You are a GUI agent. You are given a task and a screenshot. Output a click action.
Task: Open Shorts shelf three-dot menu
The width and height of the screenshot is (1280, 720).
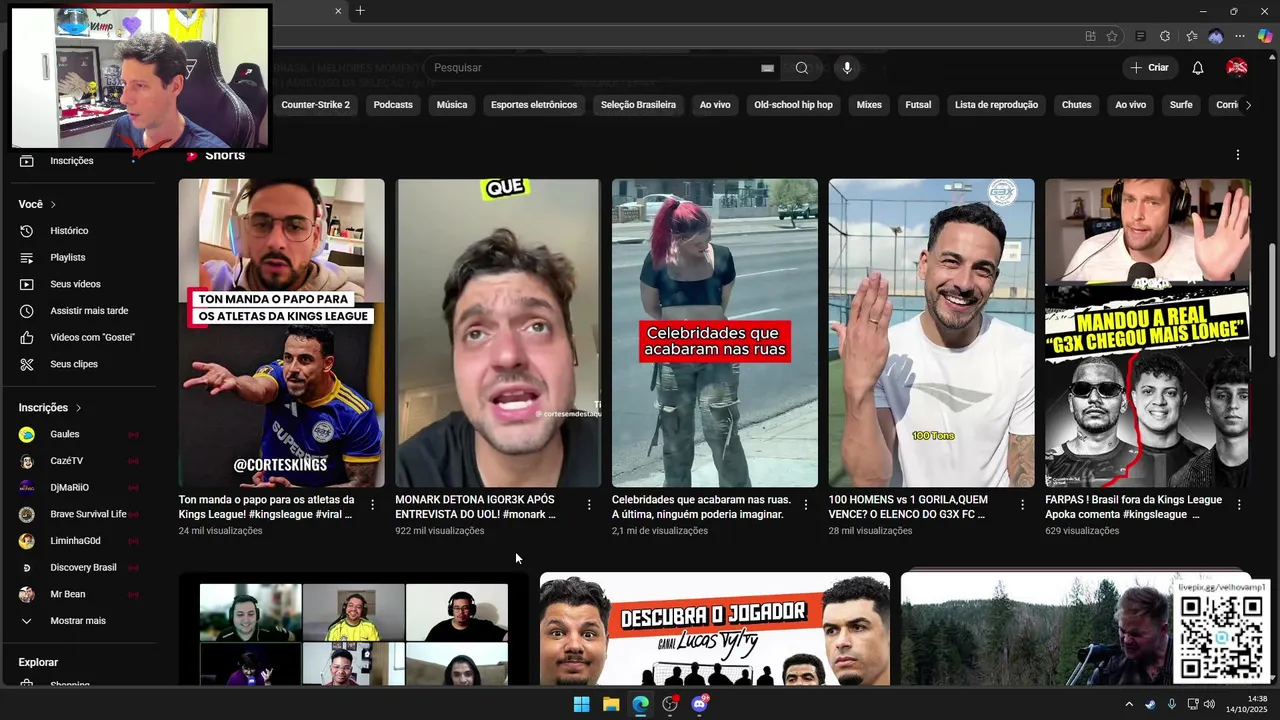[1237, 155]
